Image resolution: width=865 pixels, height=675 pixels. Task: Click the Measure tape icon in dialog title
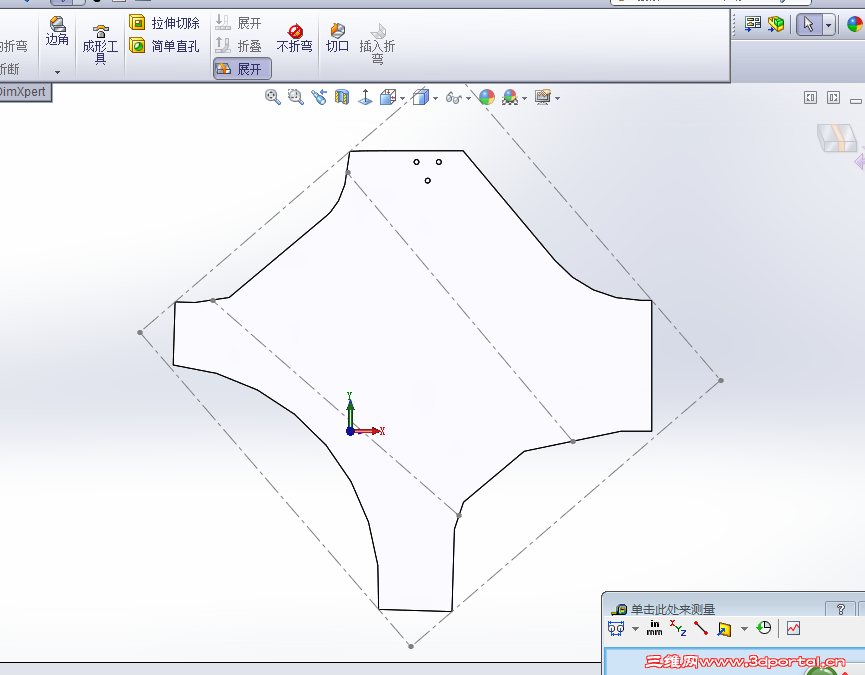pos(620,609)
